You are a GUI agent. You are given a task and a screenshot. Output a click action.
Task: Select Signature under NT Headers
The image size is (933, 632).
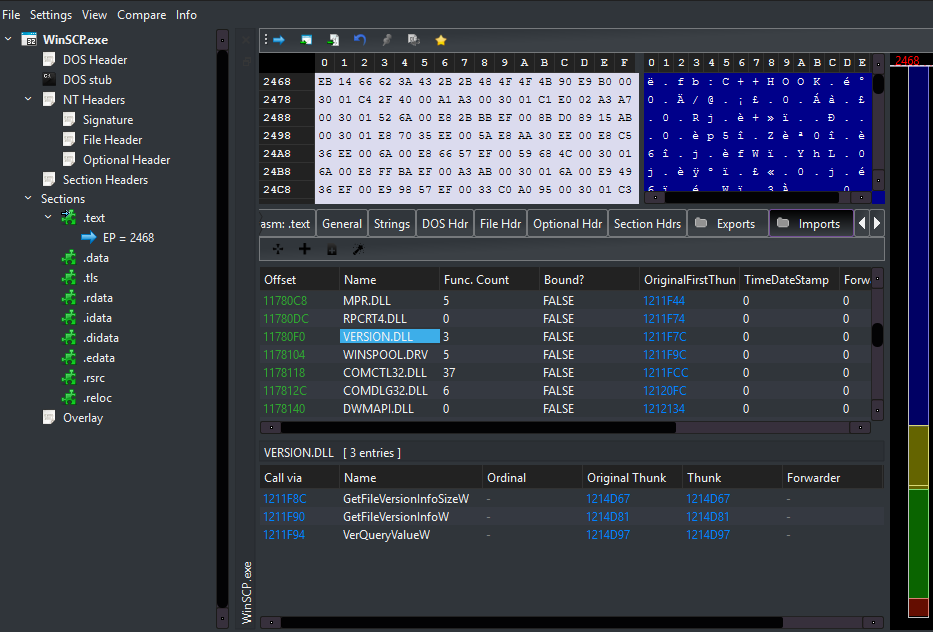(x=108, y=120)
